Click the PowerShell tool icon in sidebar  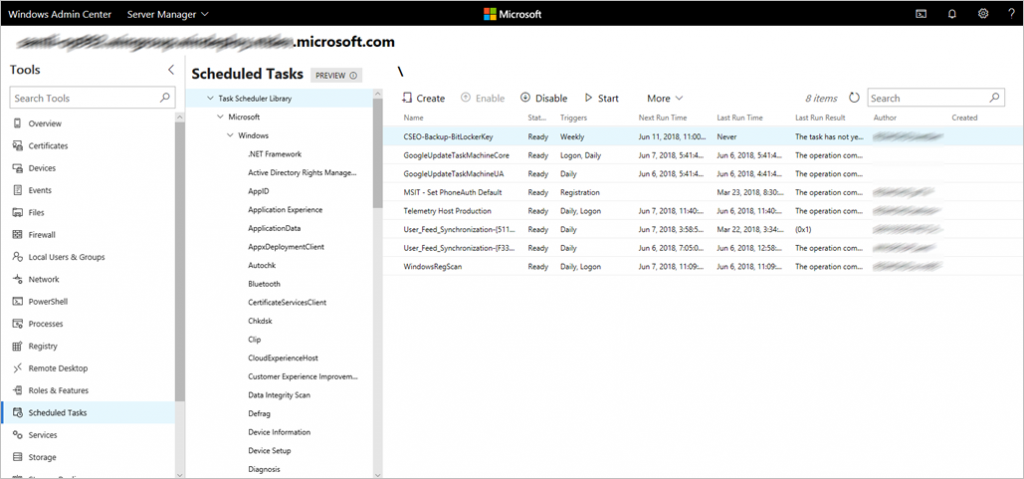point(17,301)
